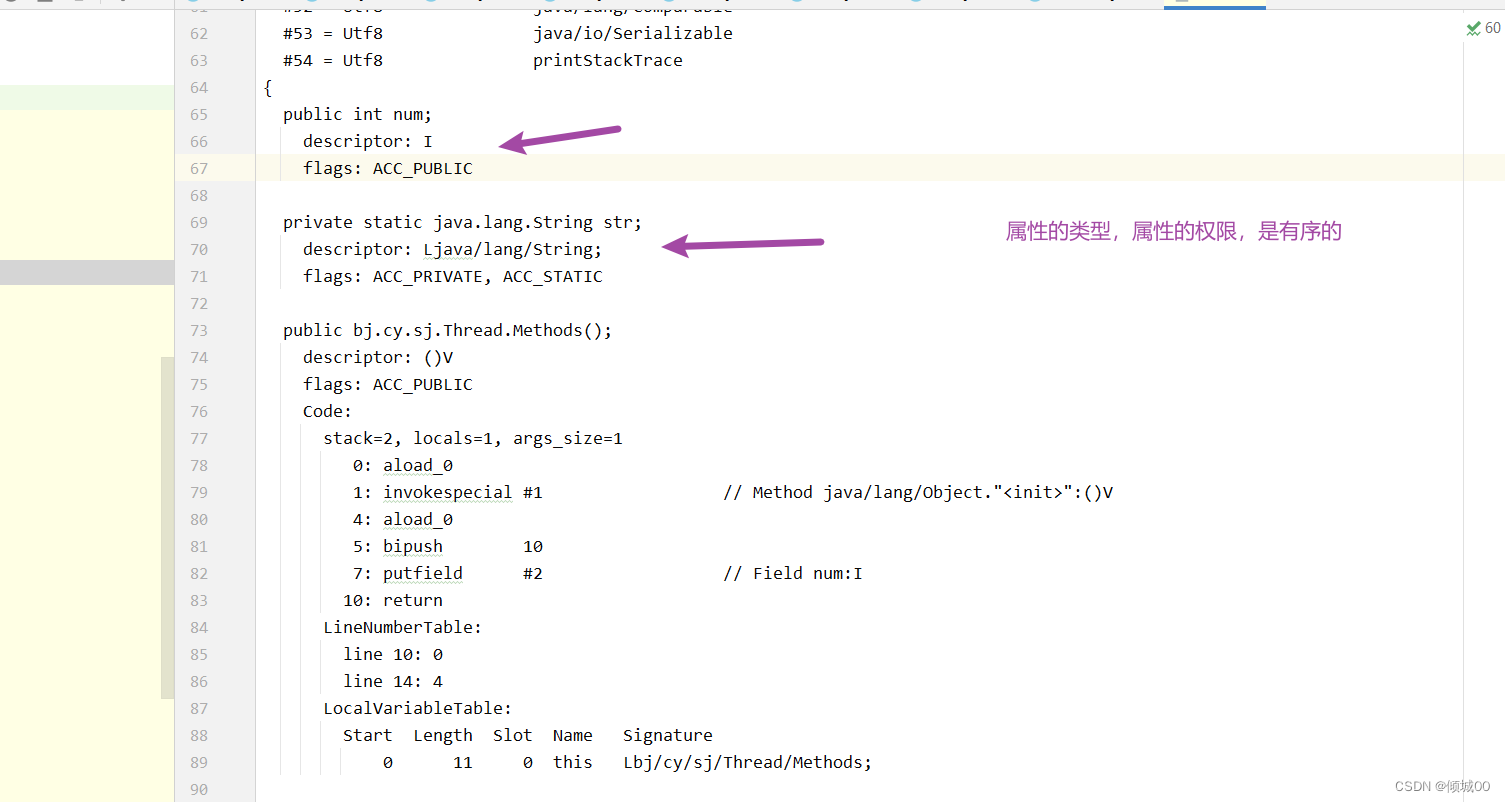Viewport: 1505px width, 802px height.
Task: Click gutter line number 65
Action: pyautogui.click(x=198, y=114)
